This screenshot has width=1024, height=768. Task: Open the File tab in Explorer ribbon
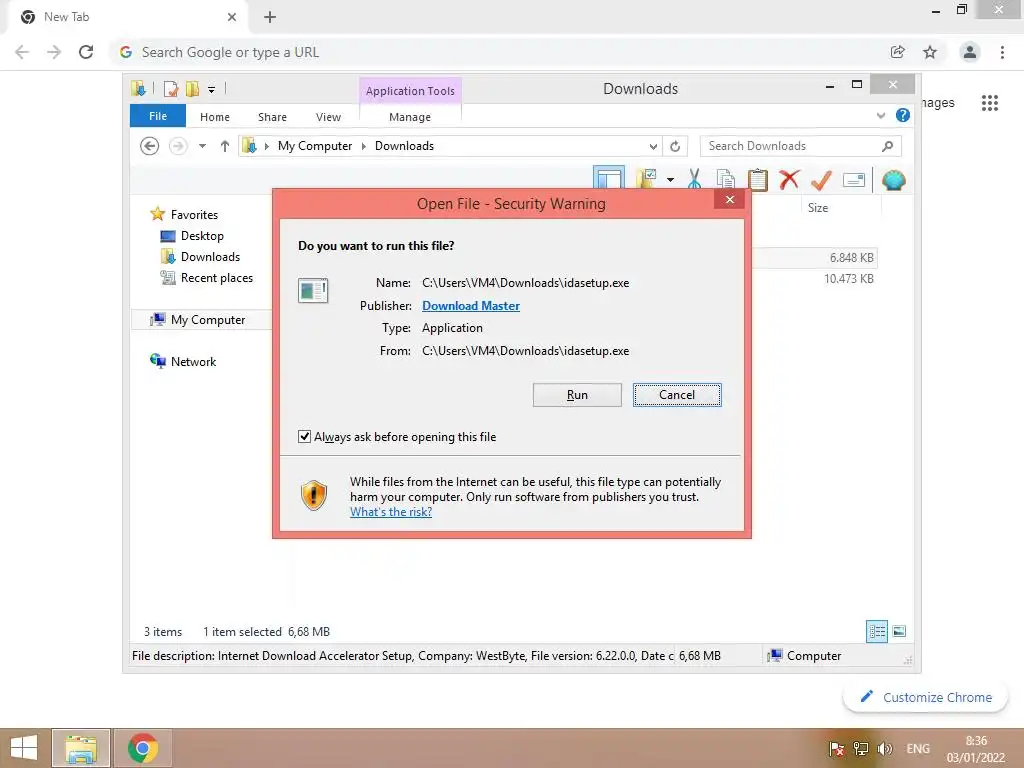pyautogui.click(x=158, y=116)
